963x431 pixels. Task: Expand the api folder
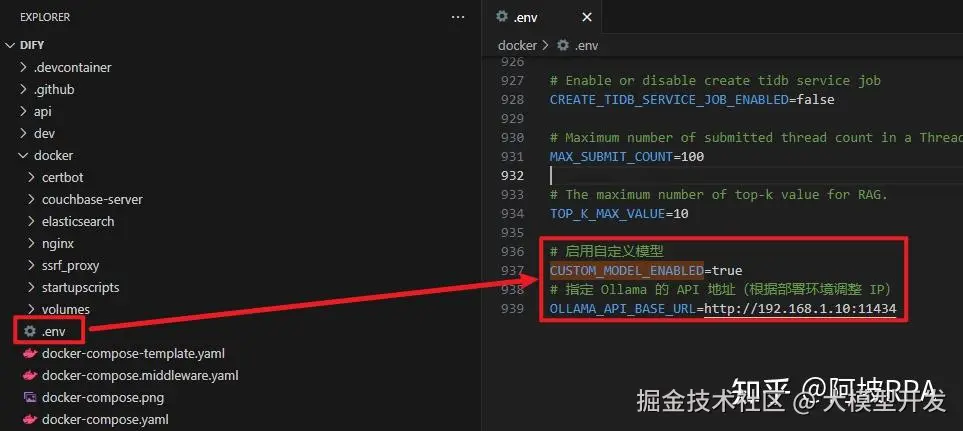pos(23,111)
